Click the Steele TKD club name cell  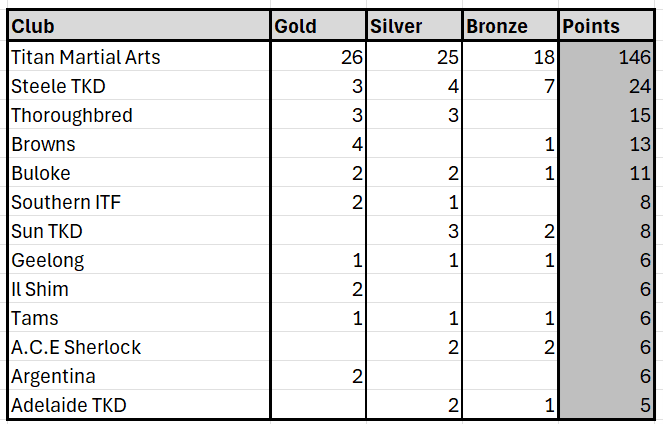tap(138, 86)
